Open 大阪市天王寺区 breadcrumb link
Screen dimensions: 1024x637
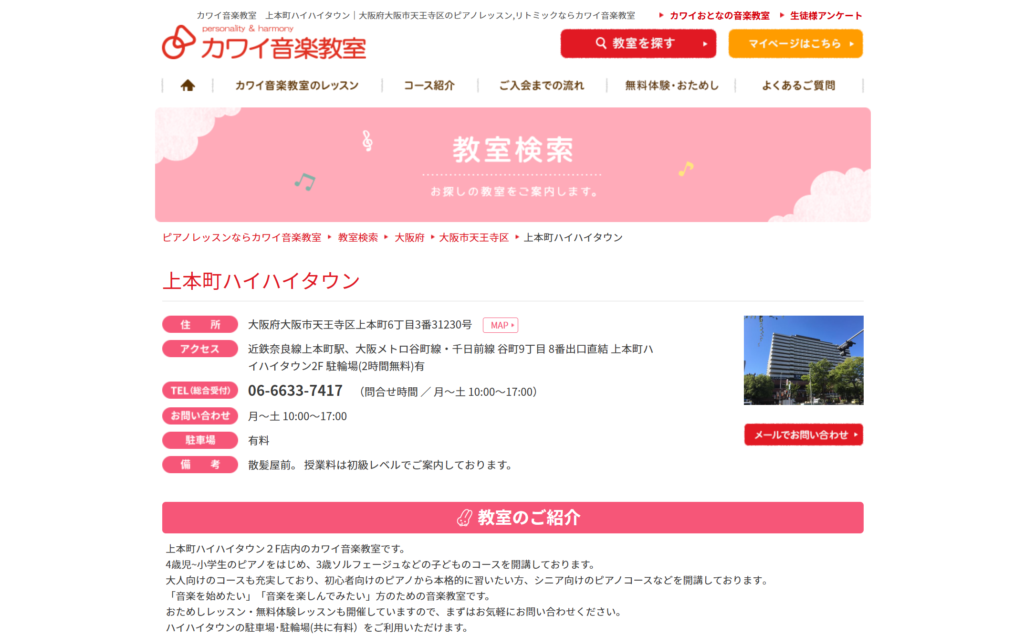click(x=473, y=238)
